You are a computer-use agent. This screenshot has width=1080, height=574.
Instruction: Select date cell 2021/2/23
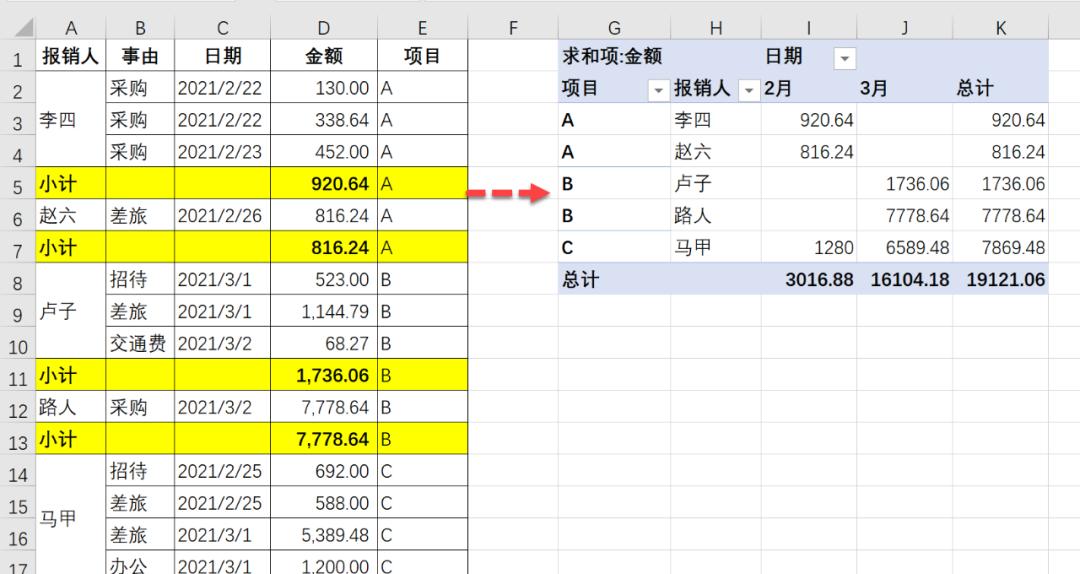click(x=222, y=152)
